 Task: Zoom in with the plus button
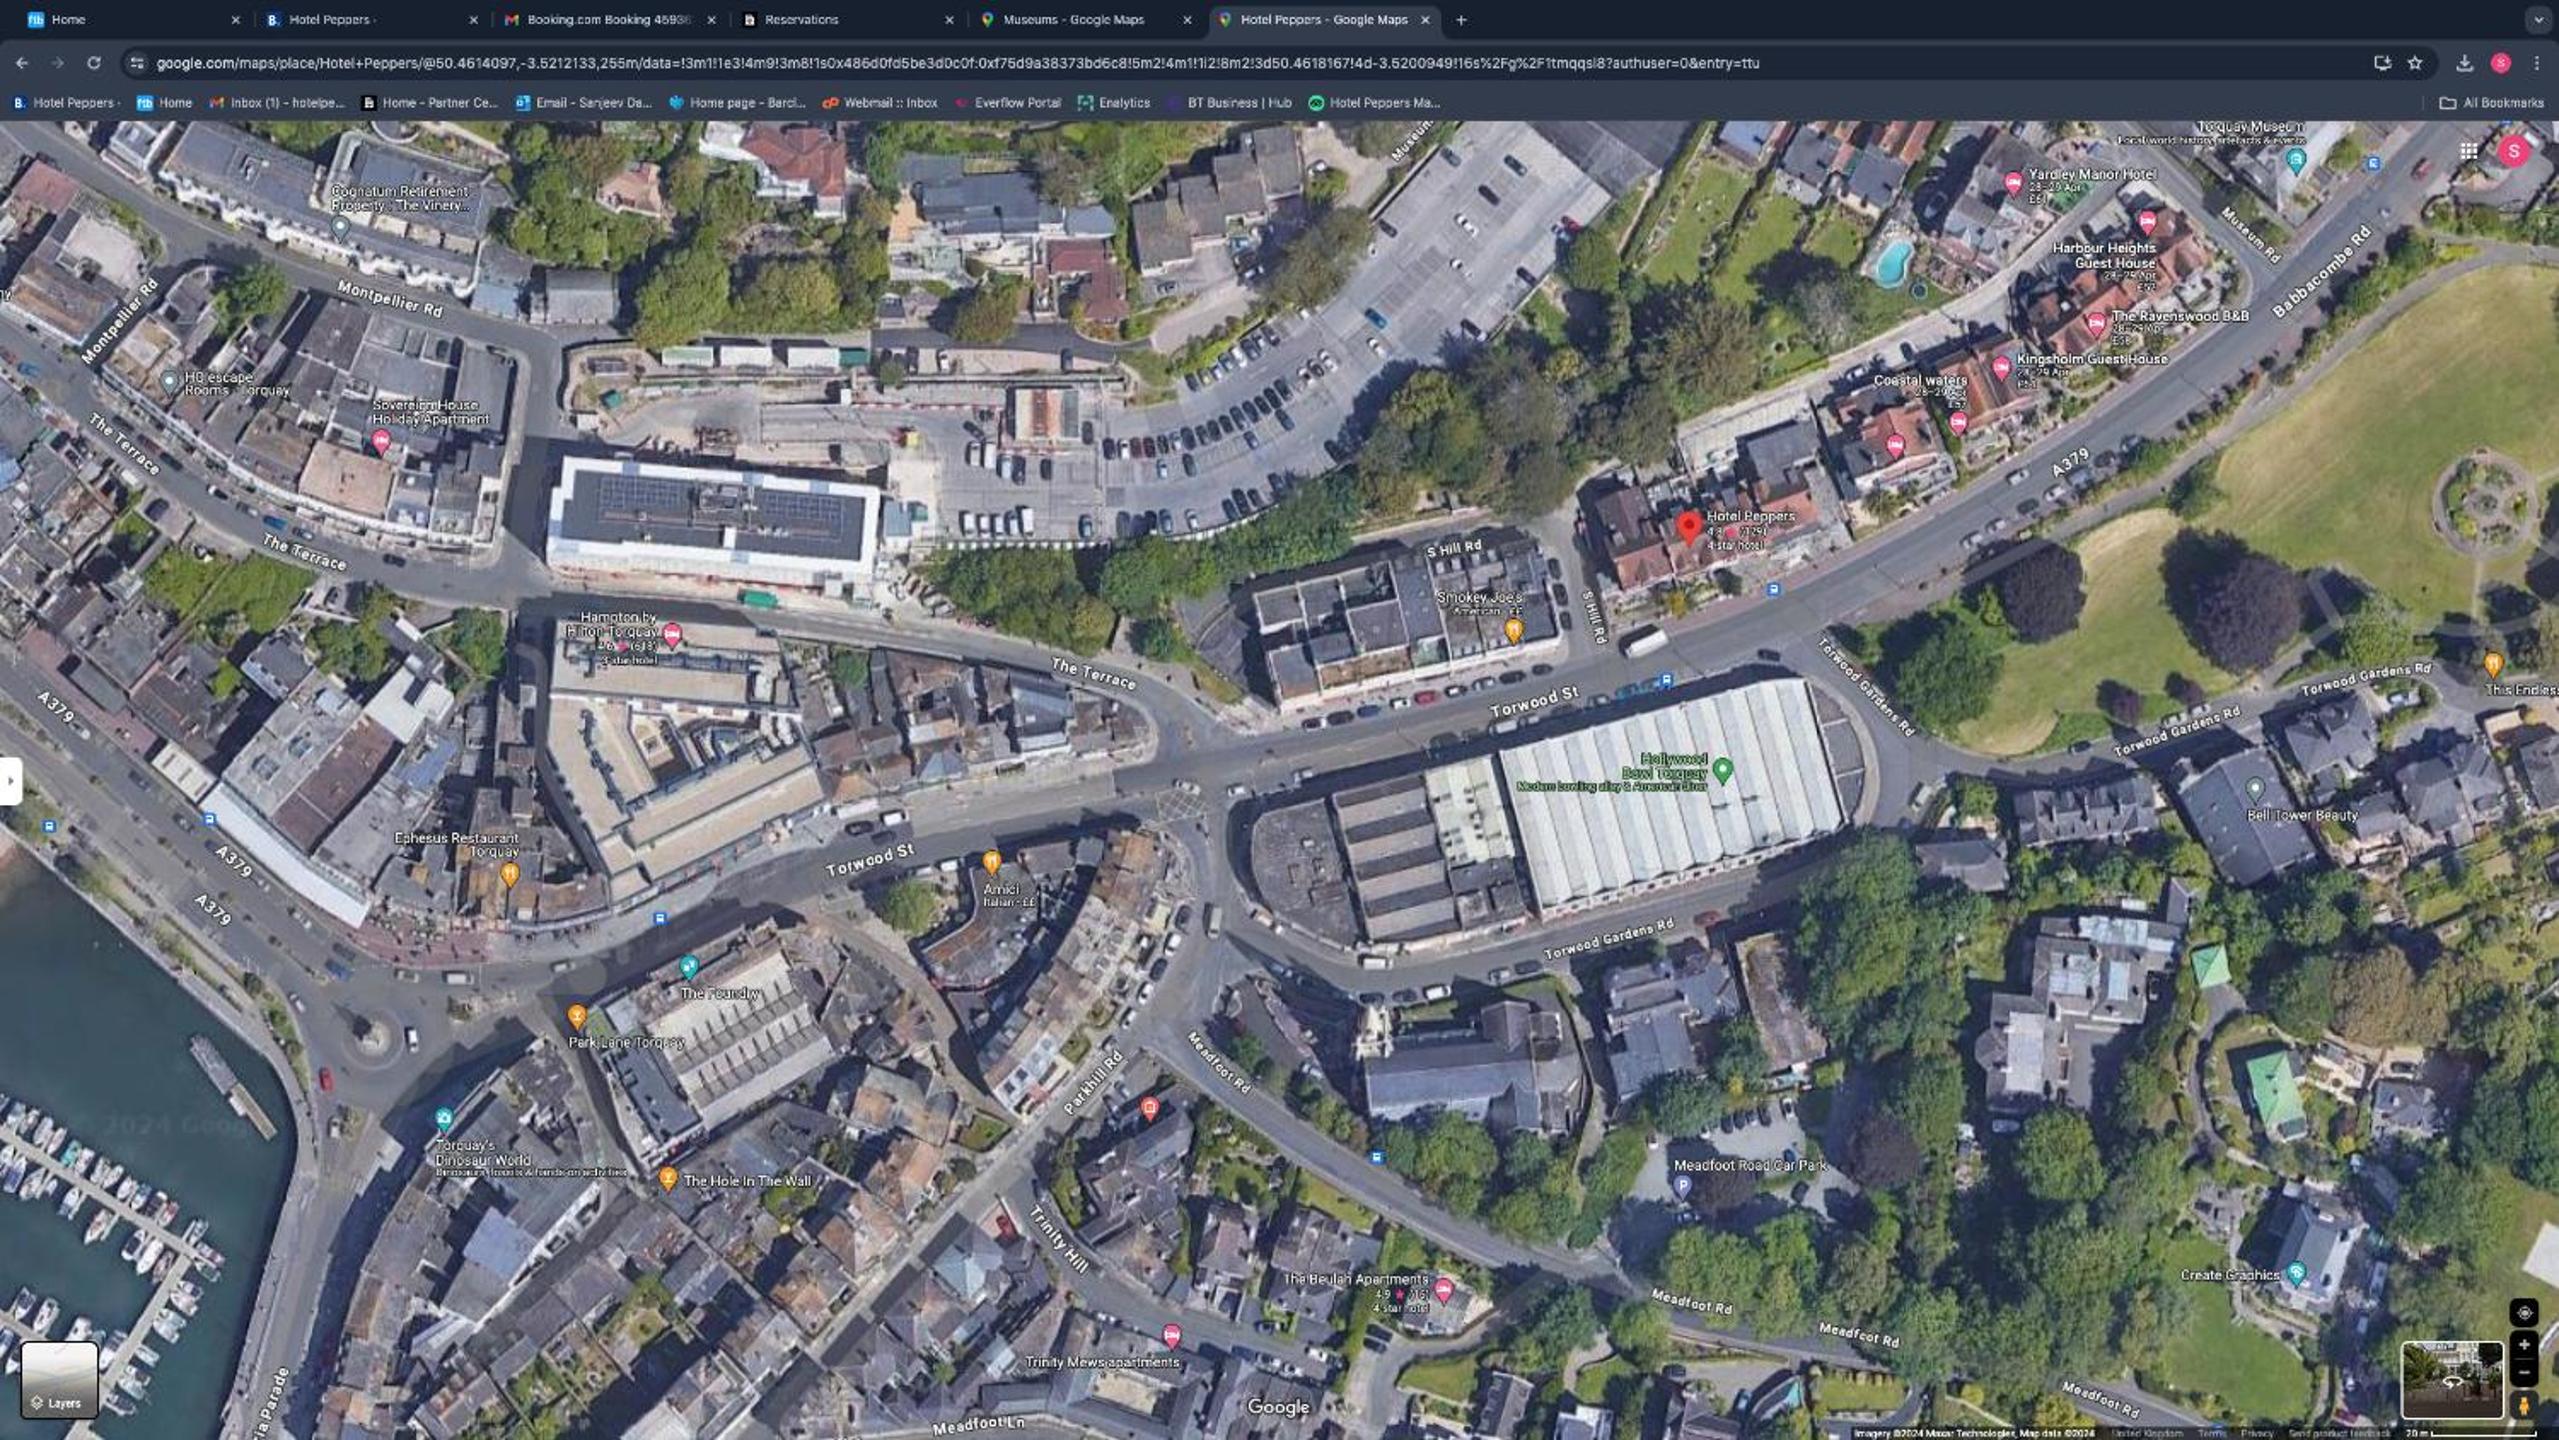click(2523, 1345)
